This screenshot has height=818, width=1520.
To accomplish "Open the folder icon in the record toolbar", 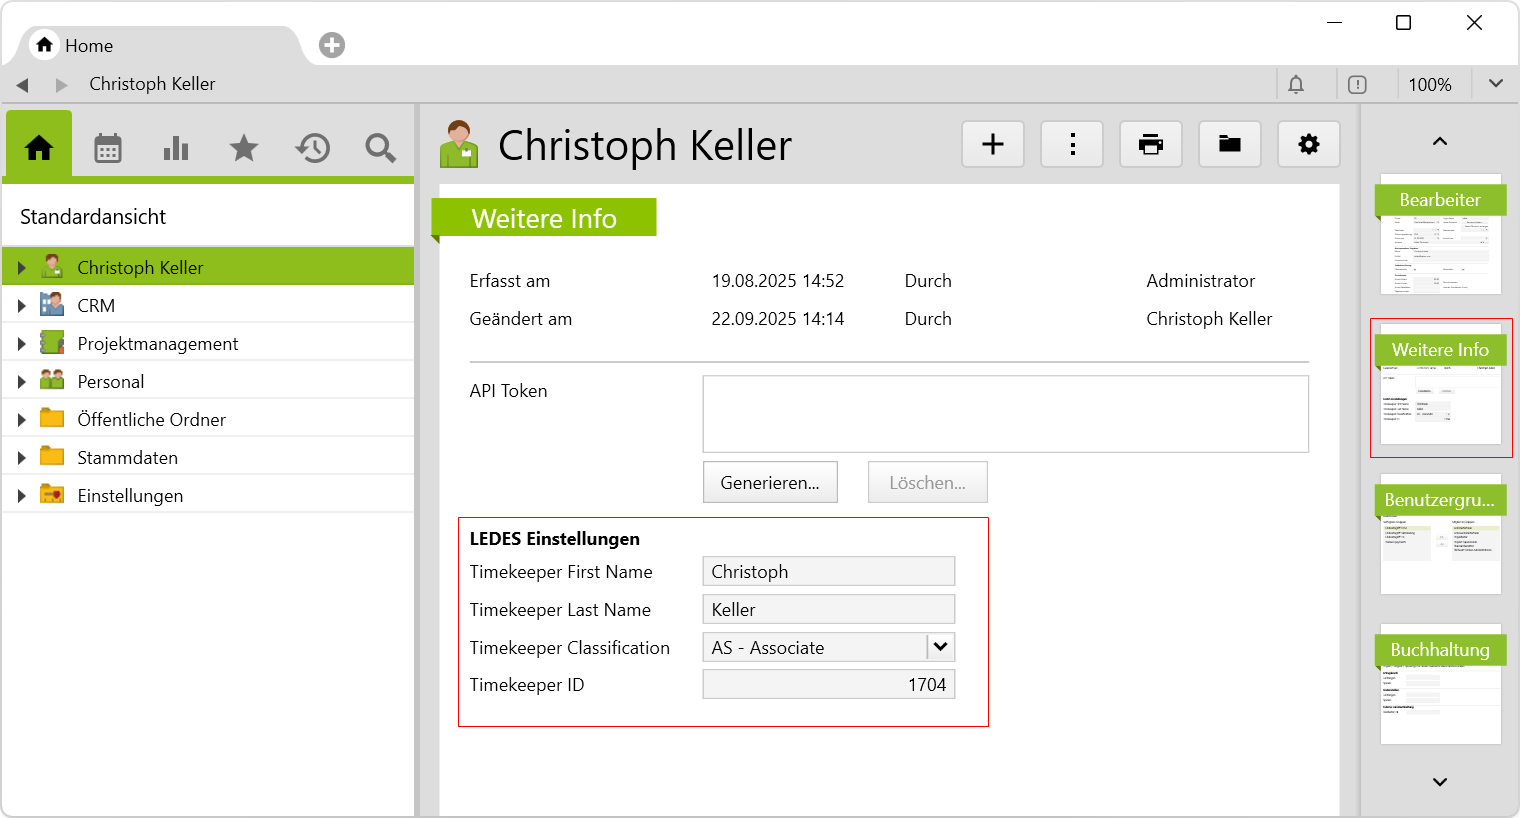I will (x=1230, y=145).
